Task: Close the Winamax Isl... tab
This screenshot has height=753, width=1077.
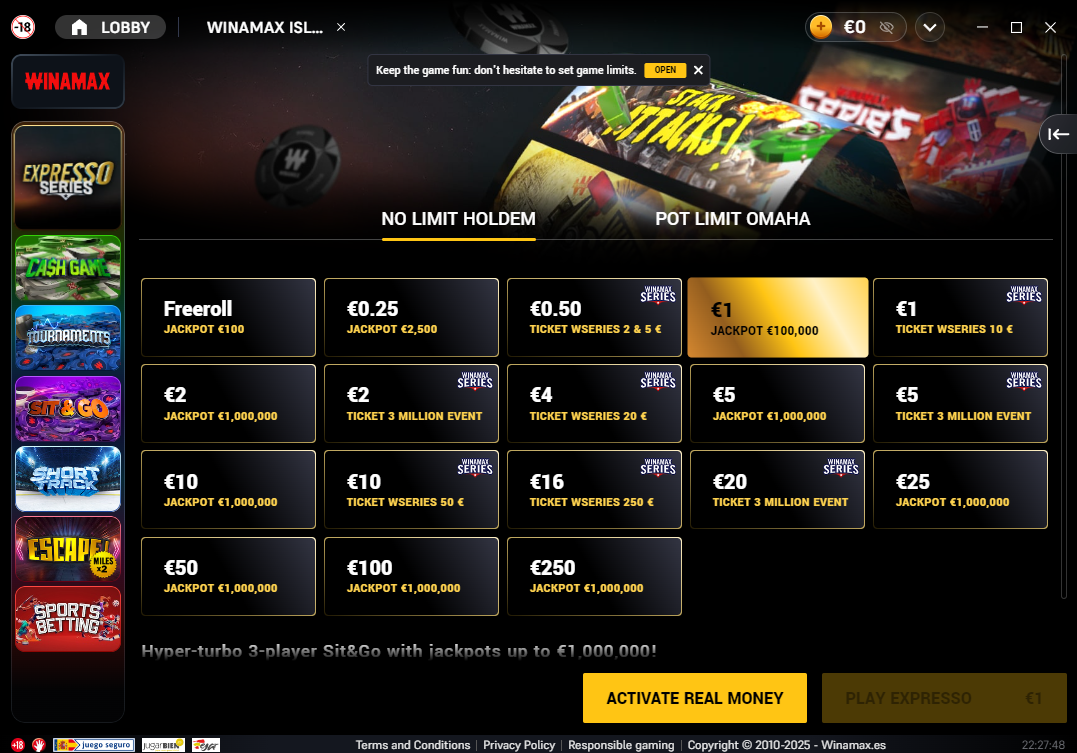Action: pyautogui.click(x=341, y=27)
